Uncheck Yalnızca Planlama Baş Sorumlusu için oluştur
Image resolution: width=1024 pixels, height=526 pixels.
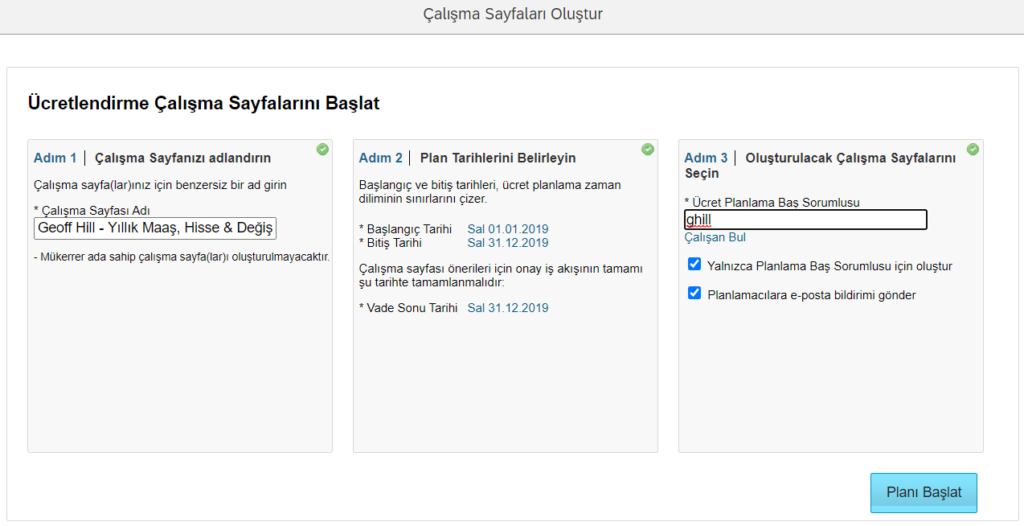(x=694, y=265)
